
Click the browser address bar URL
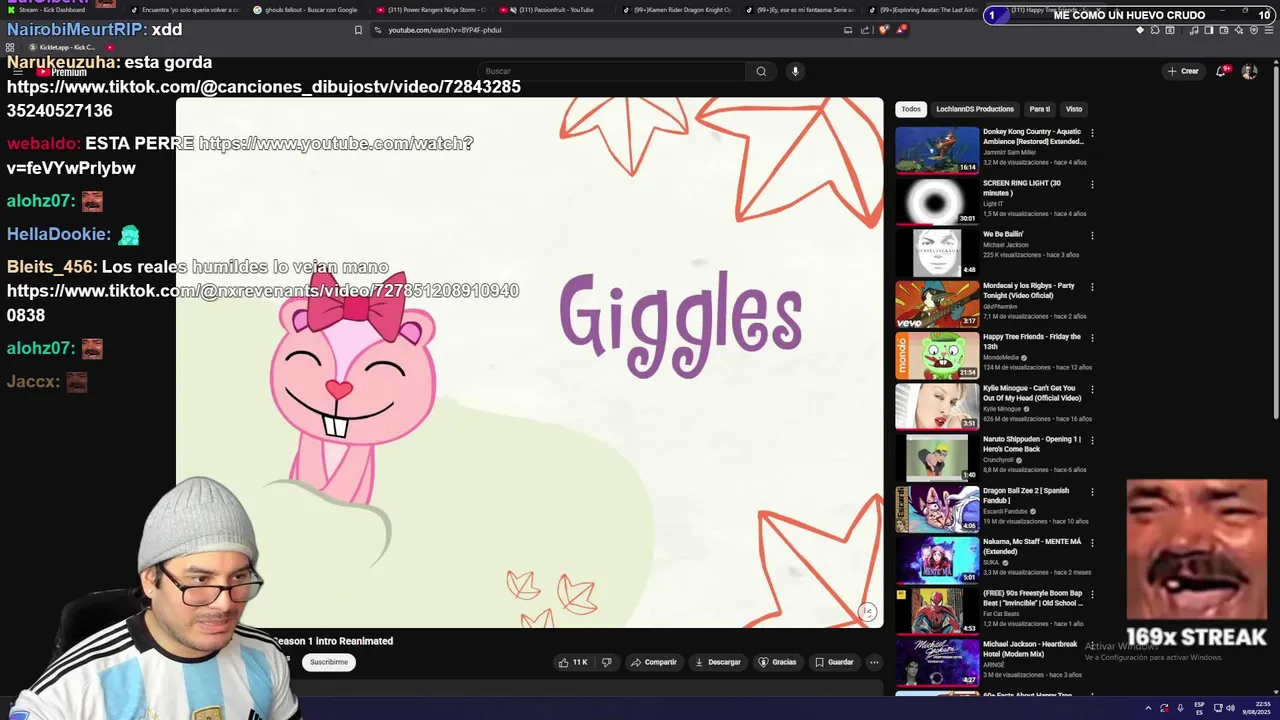point(445,30)
